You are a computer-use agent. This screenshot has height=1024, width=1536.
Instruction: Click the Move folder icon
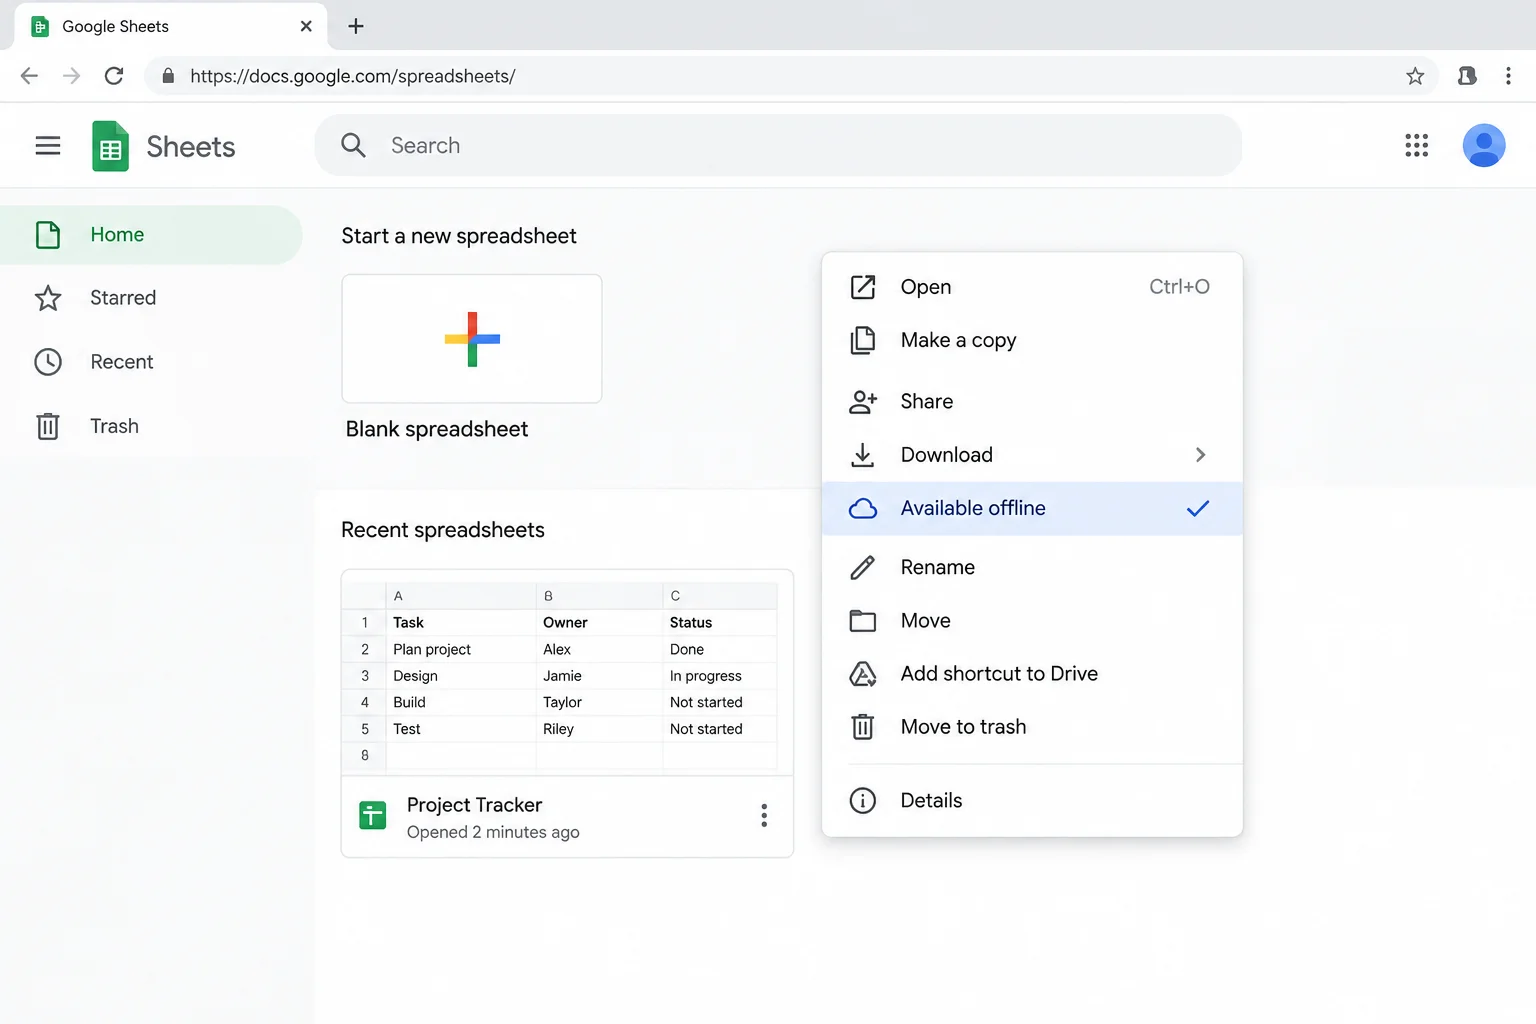point(863,621)
